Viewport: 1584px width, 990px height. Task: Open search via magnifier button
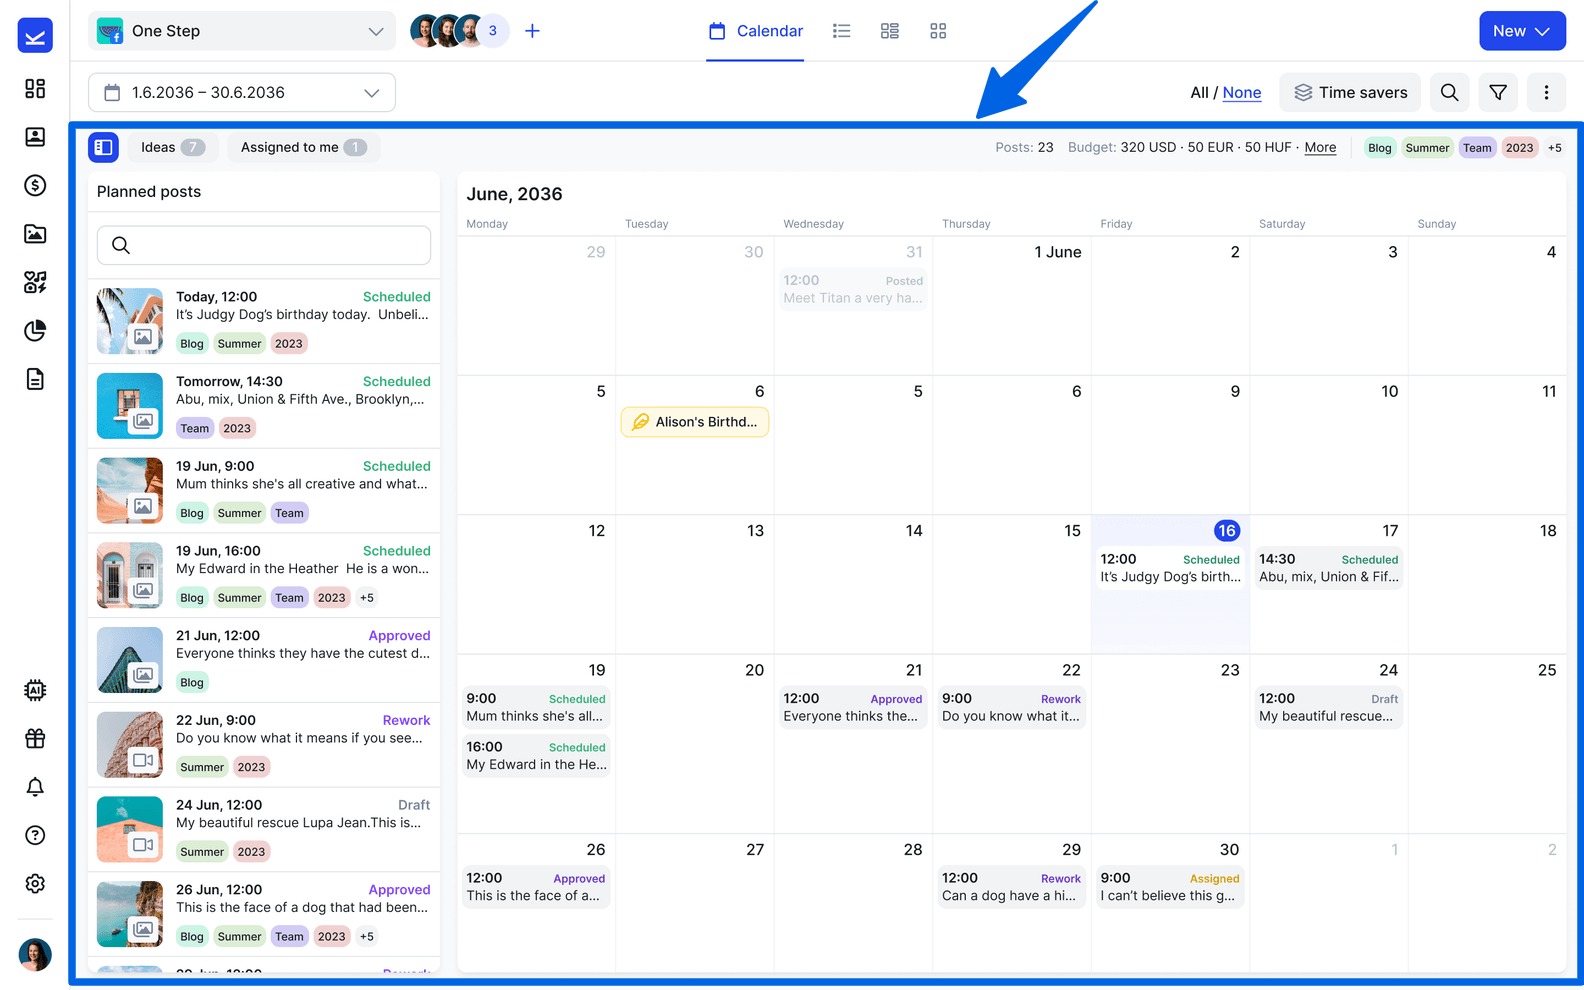click(1449, 92)
